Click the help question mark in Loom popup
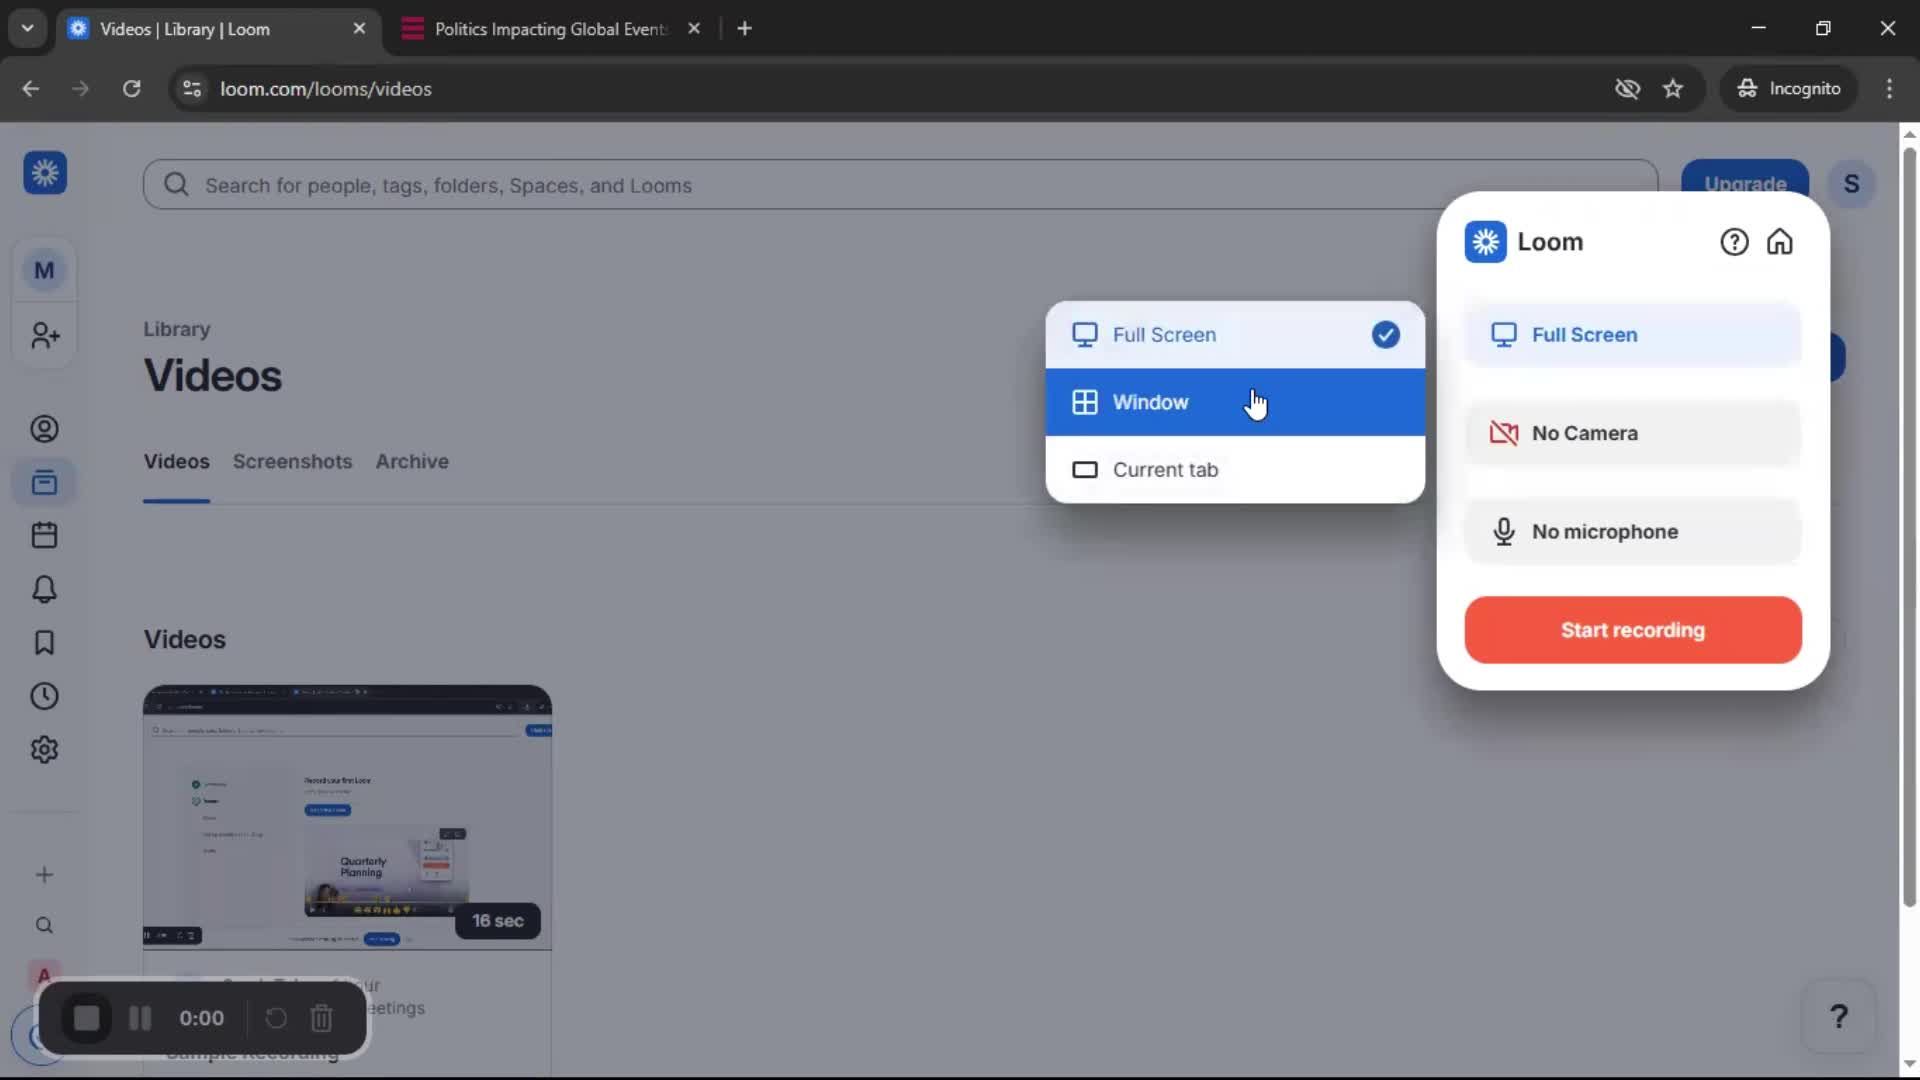Screen dimensions: 1920x1080 [1733, 241]
